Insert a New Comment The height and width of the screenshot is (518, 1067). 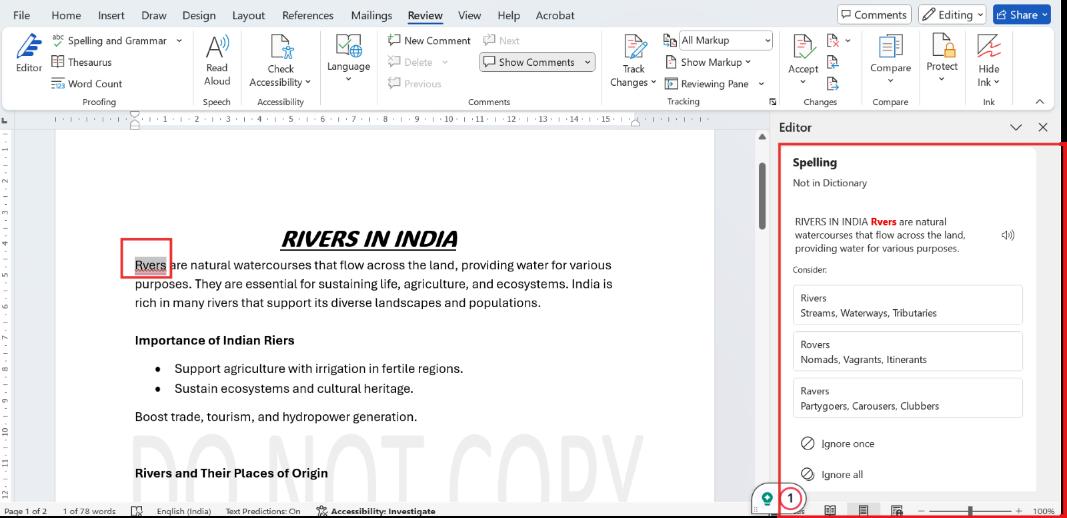click(x=429, y=40)
